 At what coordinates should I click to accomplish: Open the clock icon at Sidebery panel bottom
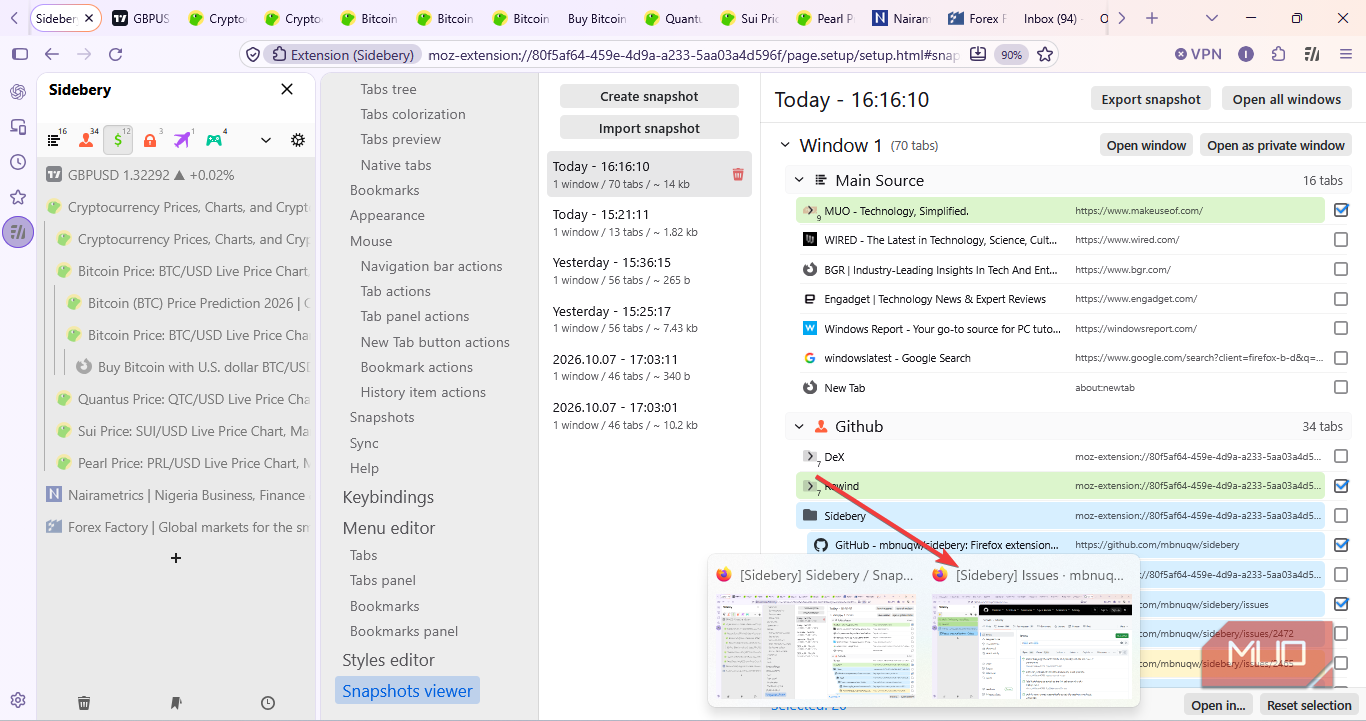coord(268,703)
